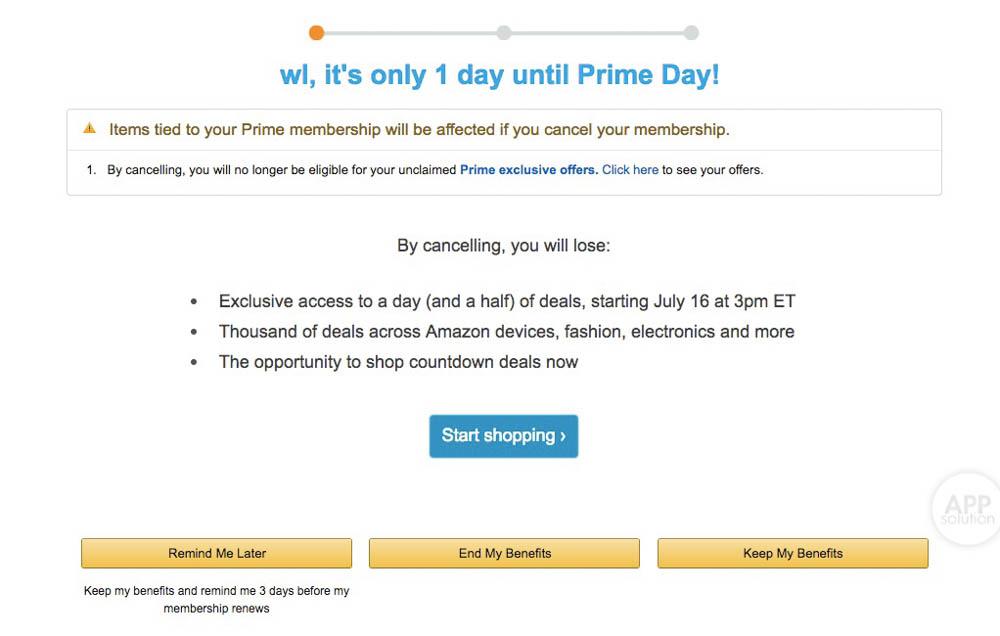The width and height of the screenshot is (1000, 636).
Task: Click the last gray progress step dot
Action: click(x=691, y=33)
